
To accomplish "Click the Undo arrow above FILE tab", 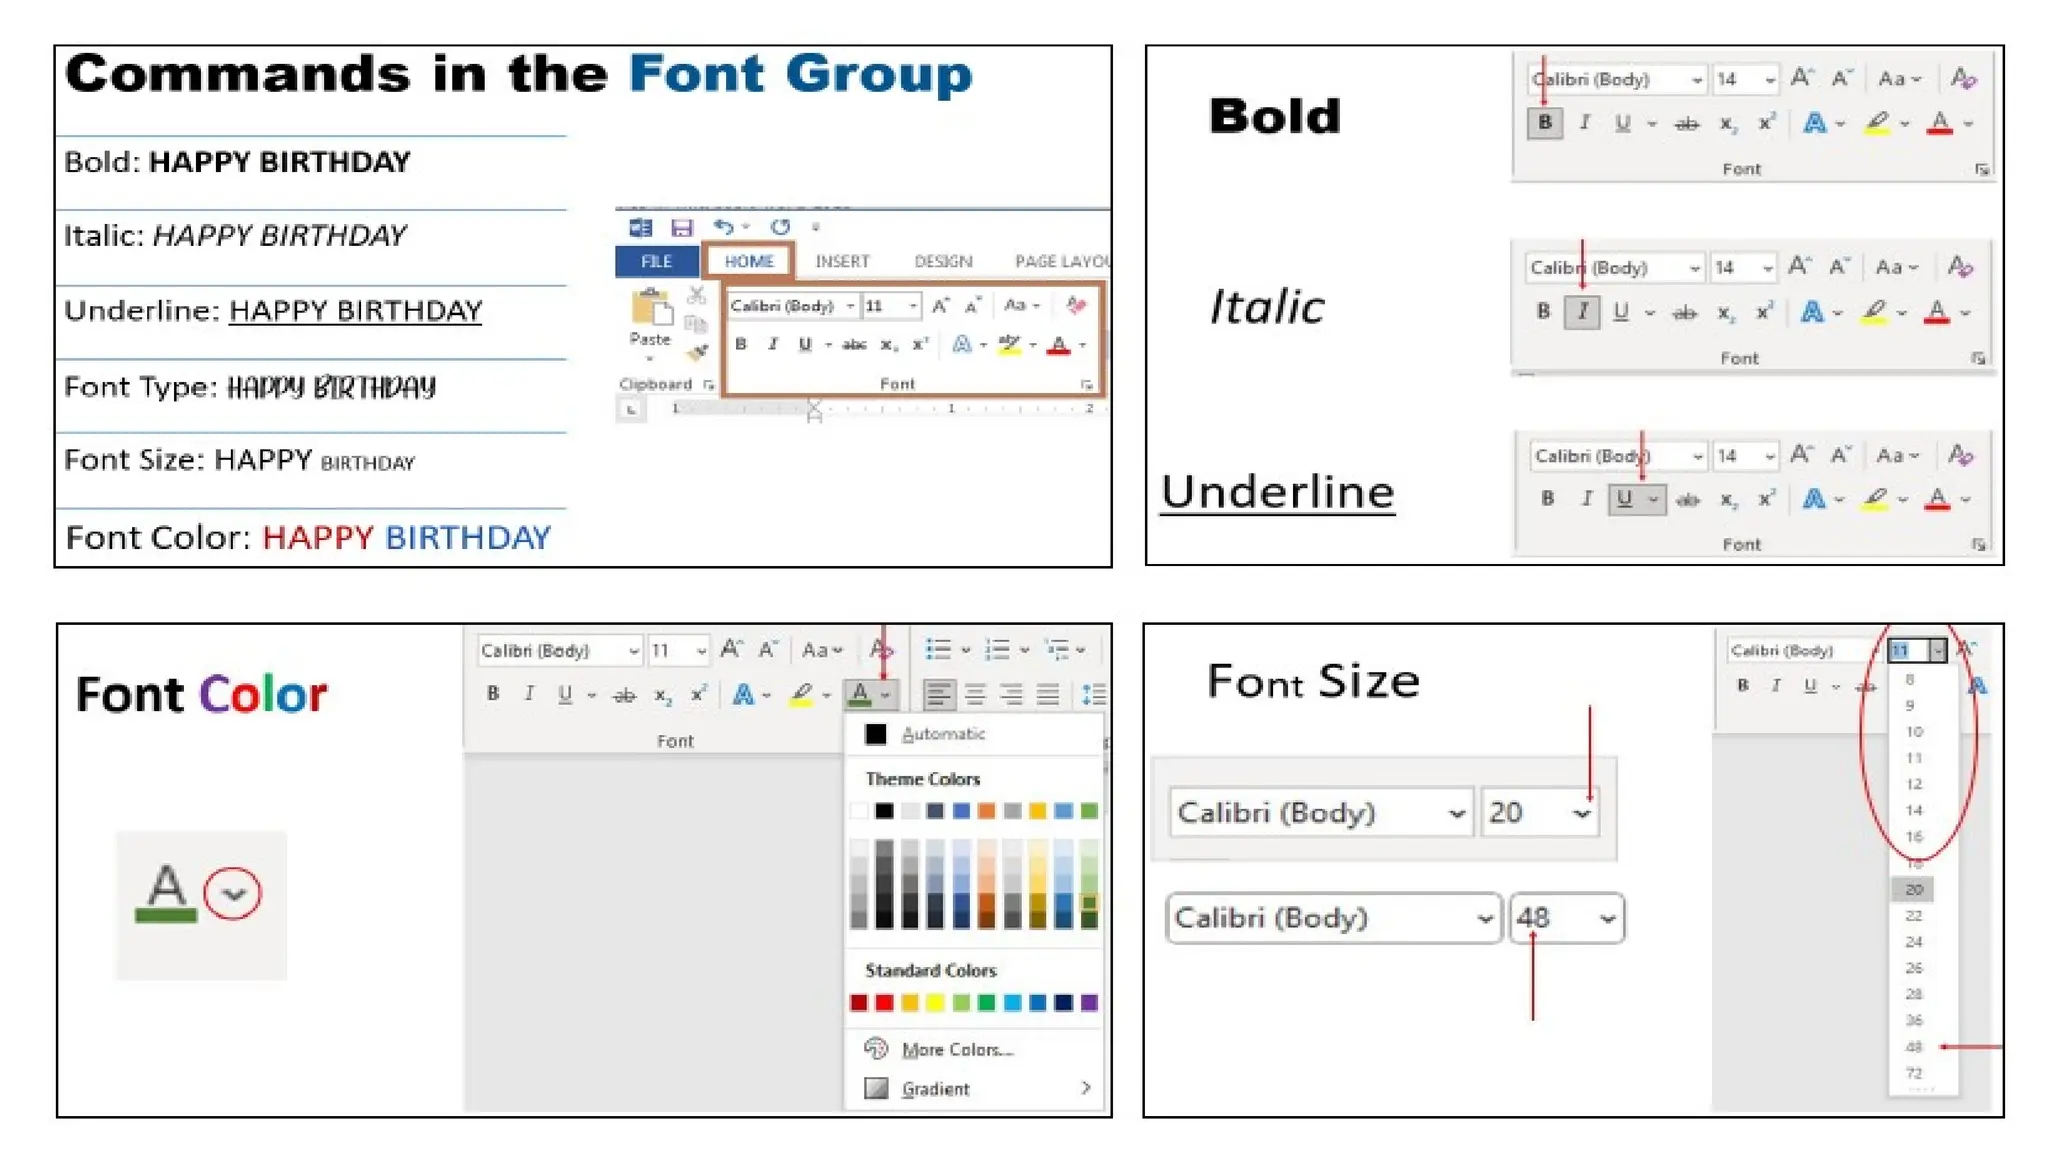I will click(x=723, y=227).
